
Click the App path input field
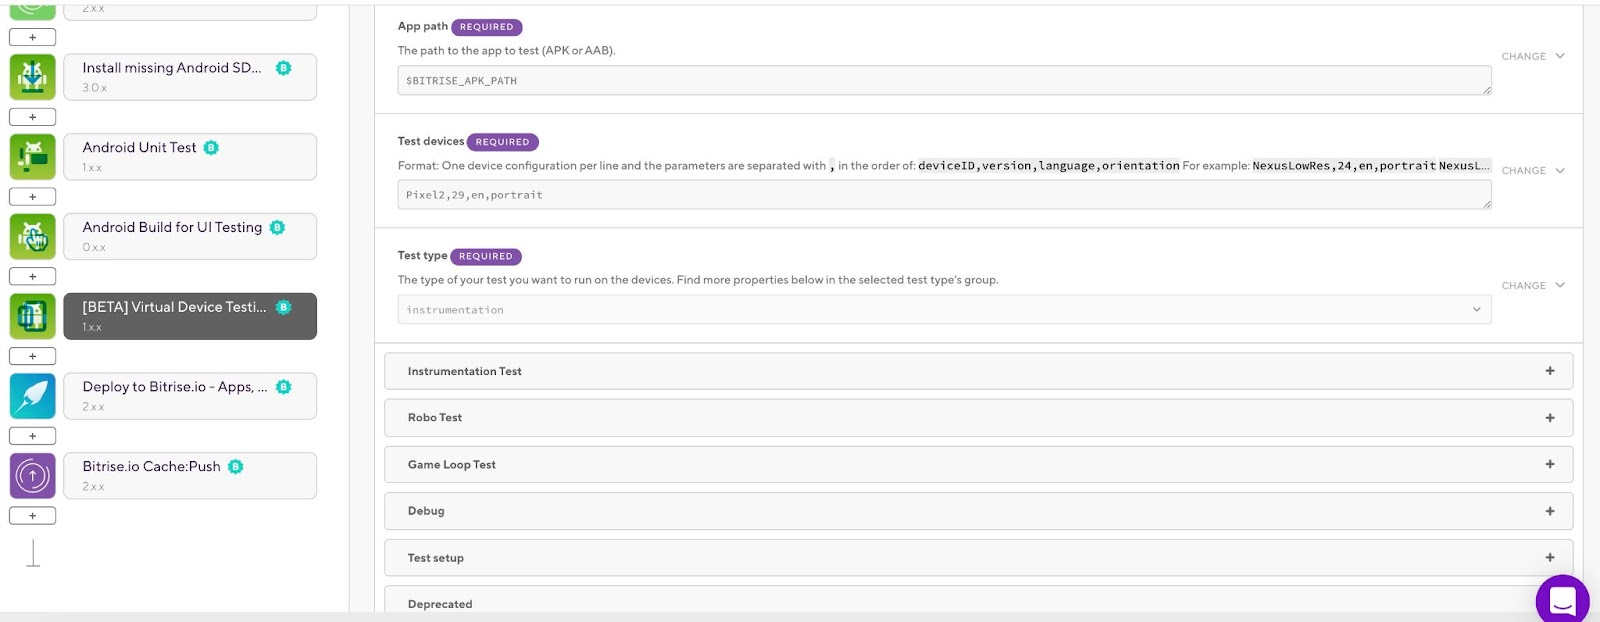(x=944, y=81)
